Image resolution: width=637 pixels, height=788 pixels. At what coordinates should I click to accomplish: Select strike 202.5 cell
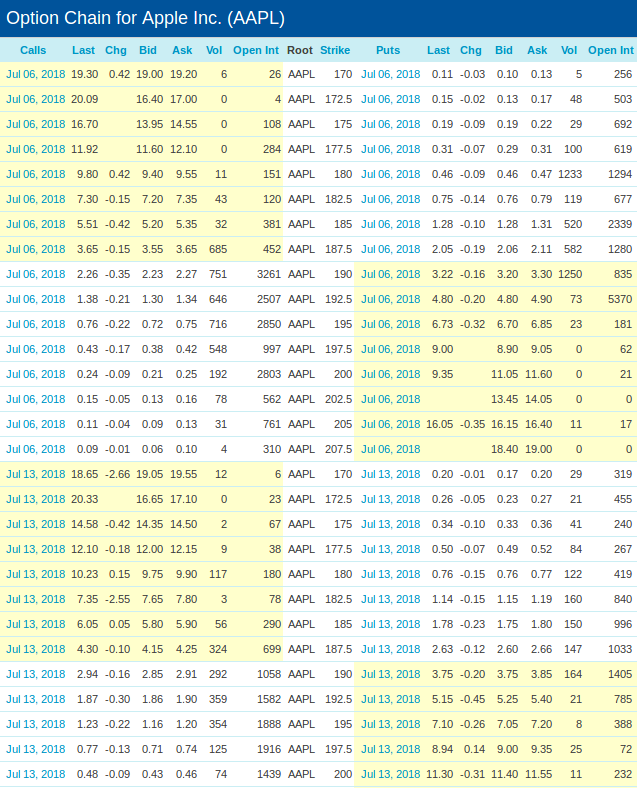point(339,400)
